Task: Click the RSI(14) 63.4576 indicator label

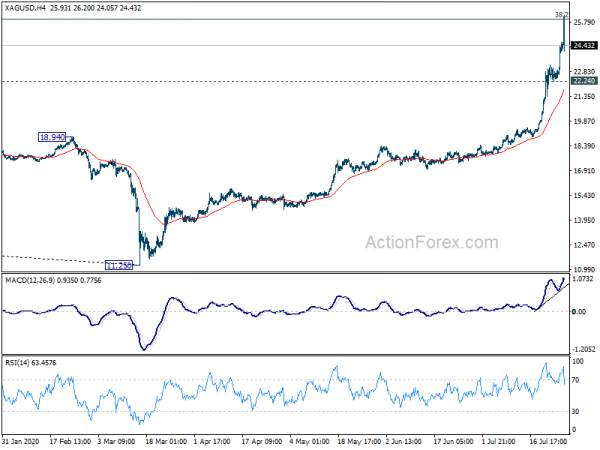Action: point(31,362)
